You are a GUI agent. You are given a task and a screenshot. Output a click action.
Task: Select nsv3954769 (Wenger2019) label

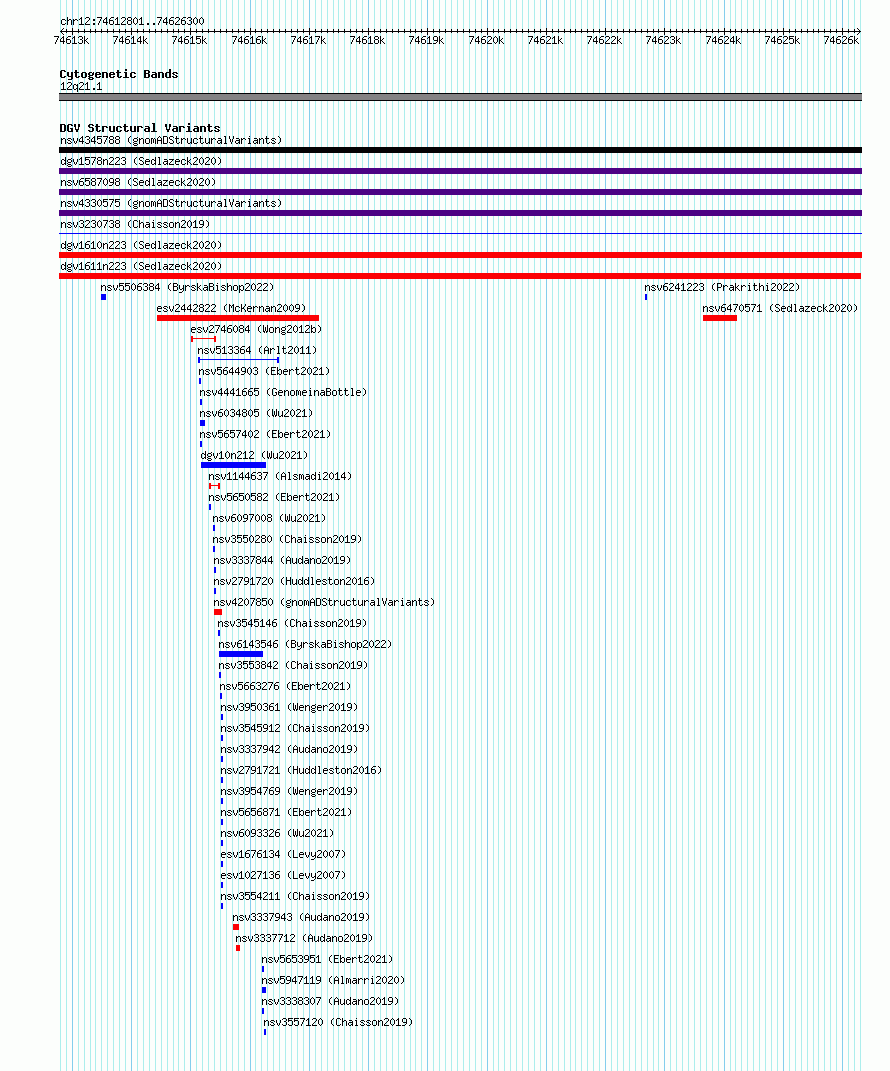(x=290, y=792)
